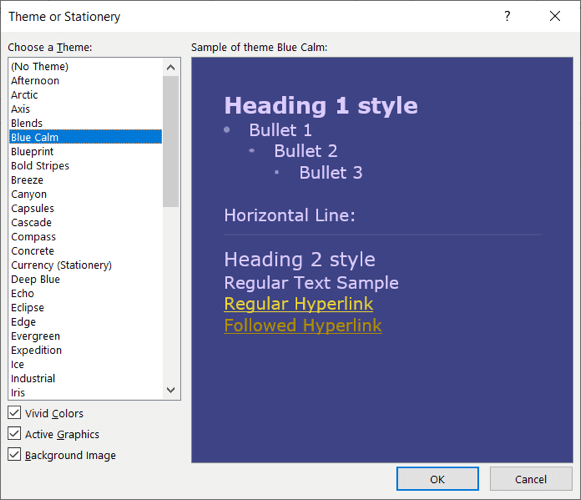Select the Arctic theme

tap(86, 95)
